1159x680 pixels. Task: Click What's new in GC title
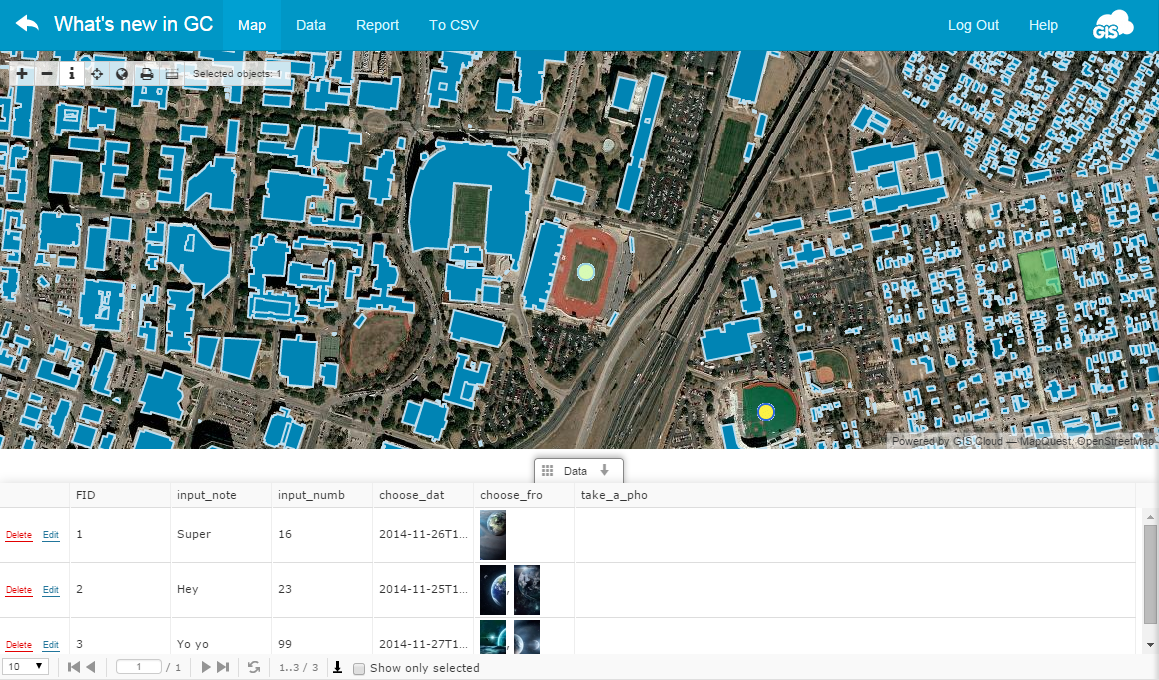click(x=134, y=24)
